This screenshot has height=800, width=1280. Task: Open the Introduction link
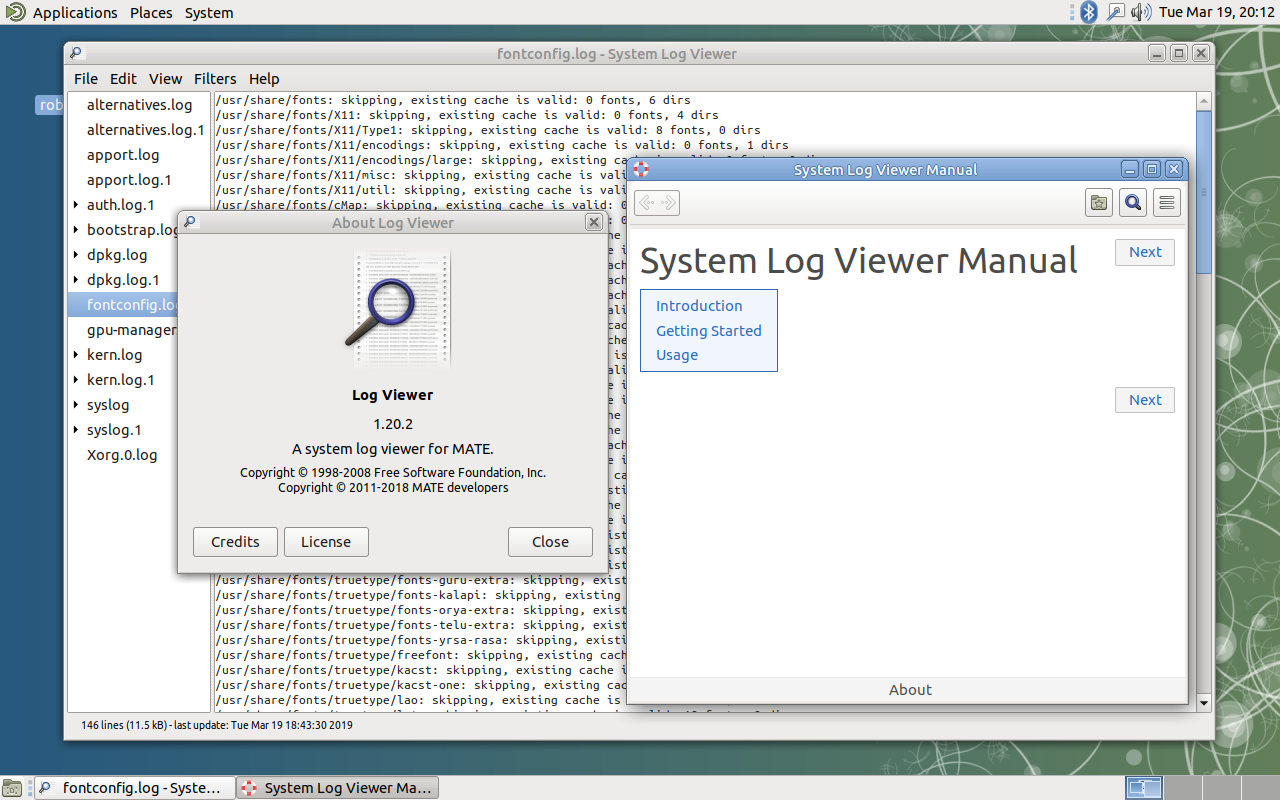[699, 306]
